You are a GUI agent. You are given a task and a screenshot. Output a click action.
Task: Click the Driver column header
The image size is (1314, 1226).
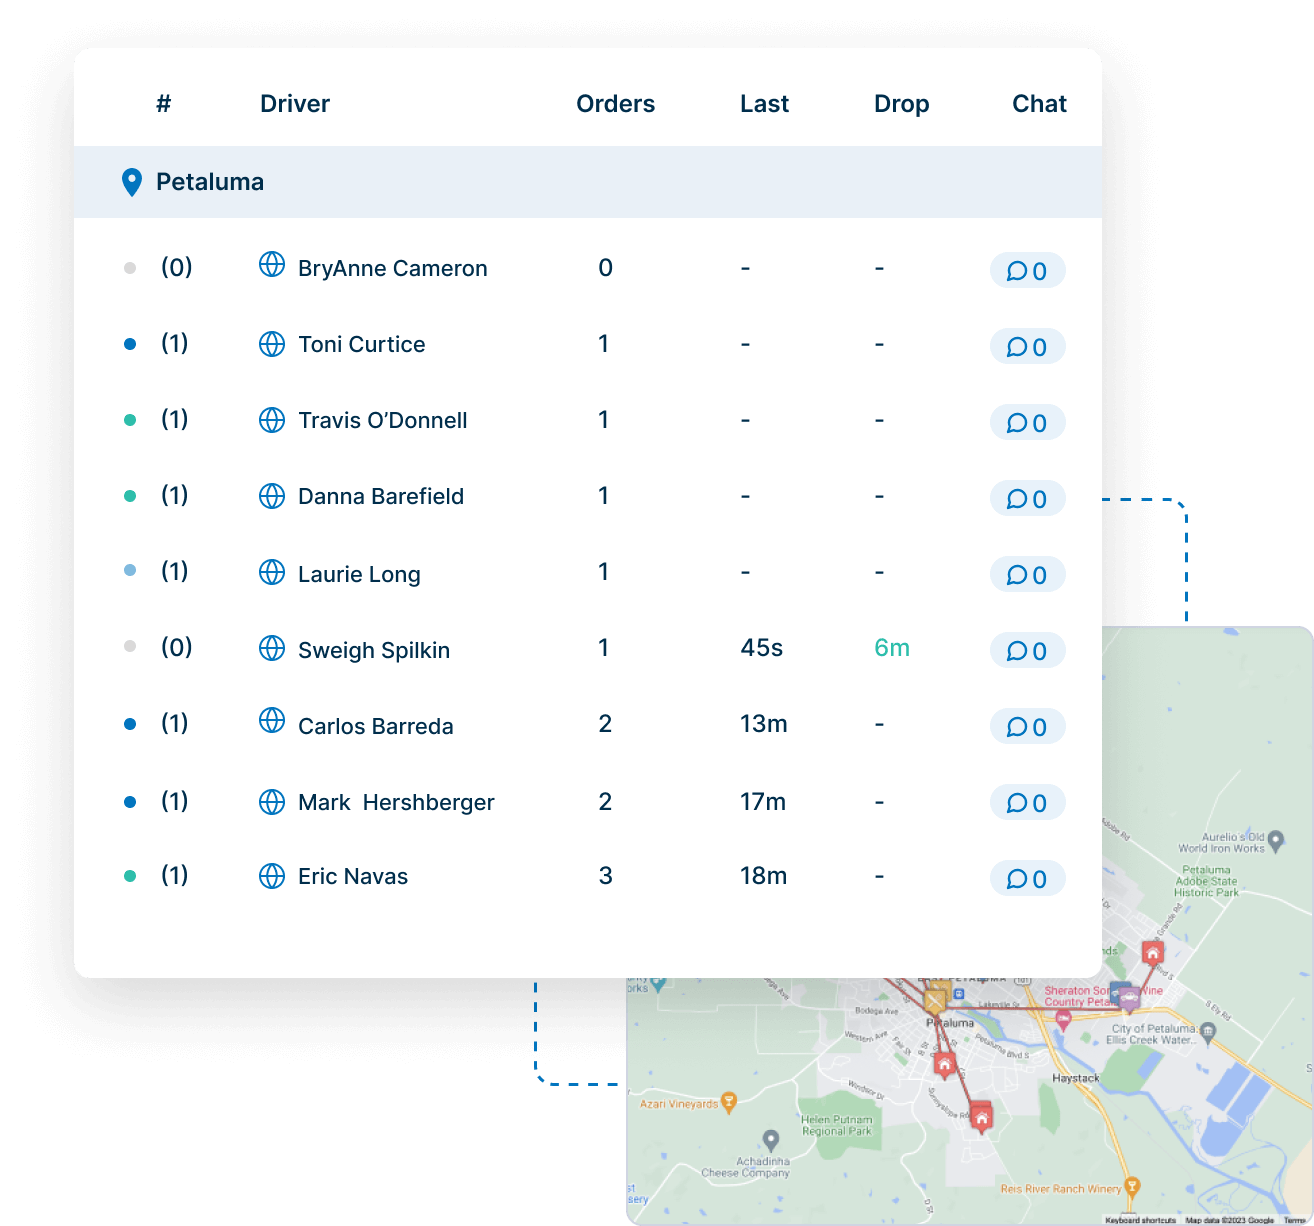click(295, 104)
